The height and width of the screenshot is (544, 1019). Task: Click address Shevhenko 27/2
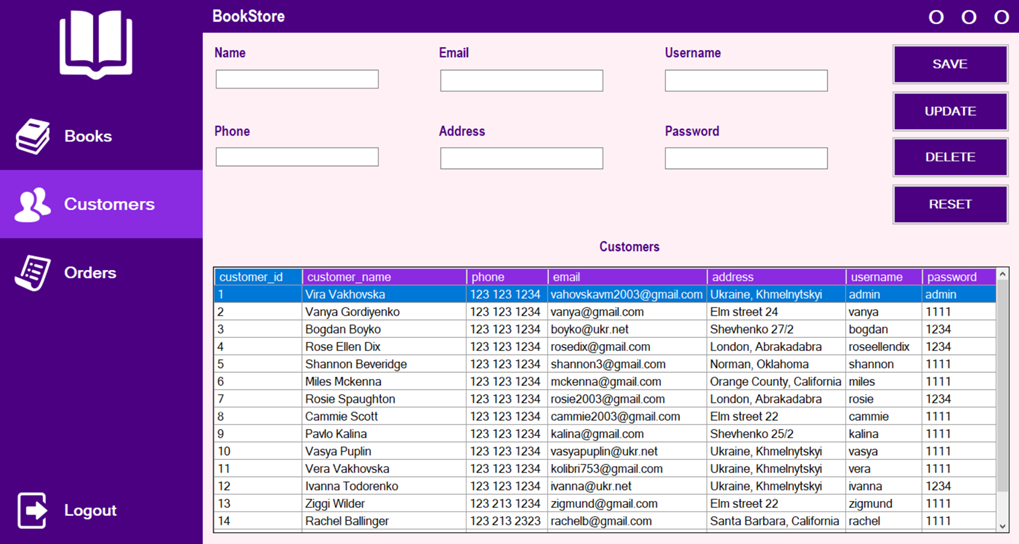(x=751, y=330)
